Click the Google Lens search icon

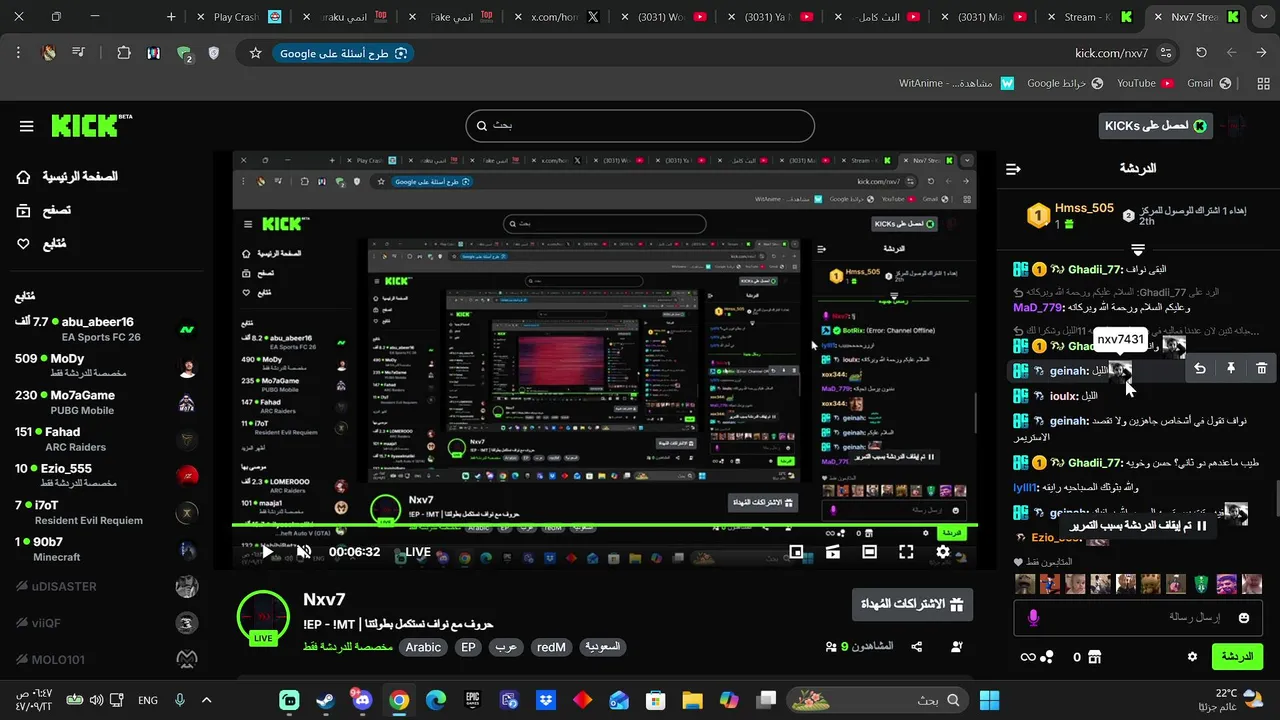(401, 53)
